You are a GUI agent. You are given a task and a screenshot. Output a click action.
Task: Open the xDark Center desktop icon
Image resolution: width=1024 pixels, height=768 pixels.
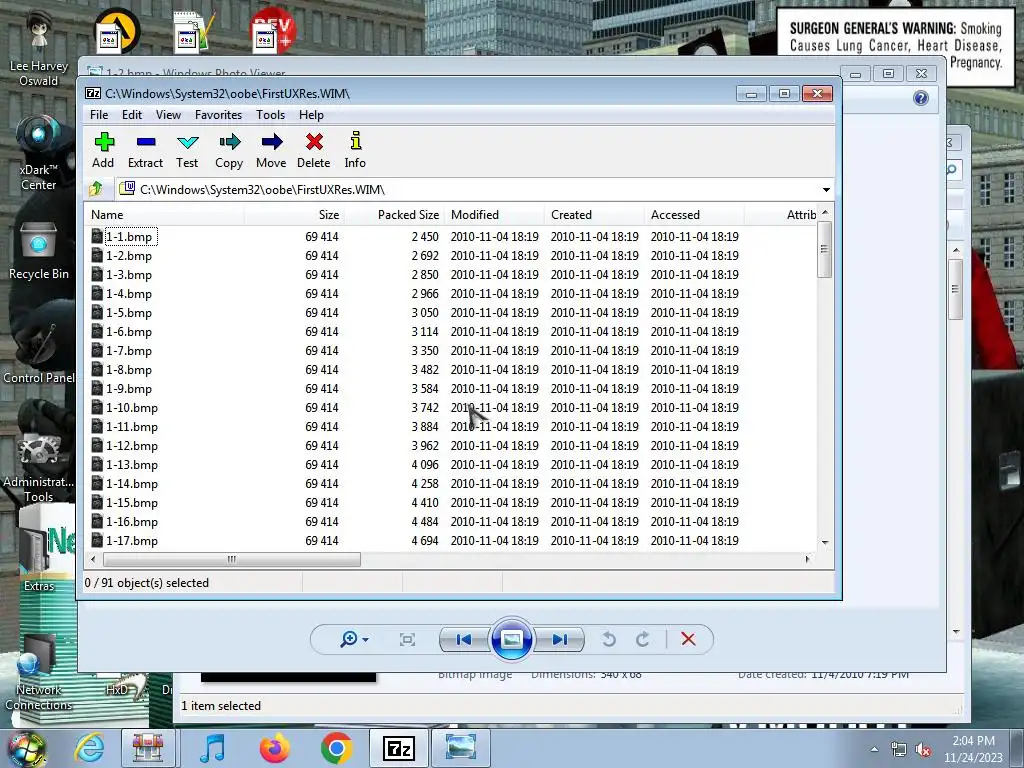click(39, 153)
